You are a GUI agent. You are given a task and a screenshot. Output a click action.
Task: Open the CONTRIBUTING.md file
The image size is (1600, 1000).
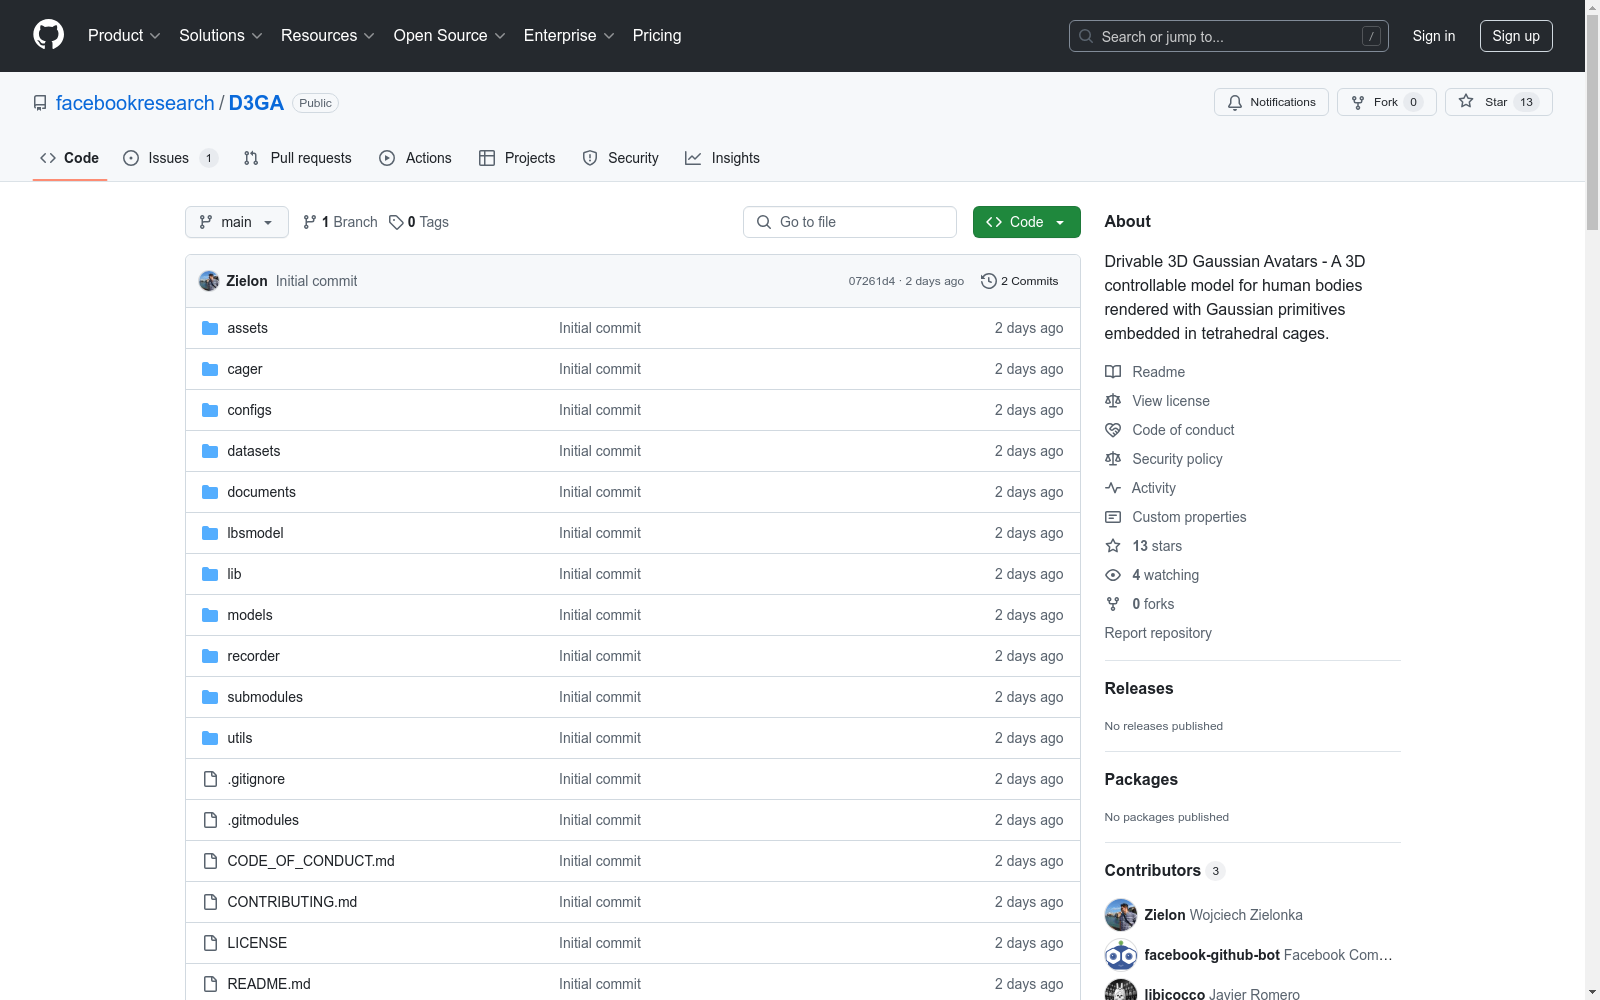[292, 902]
